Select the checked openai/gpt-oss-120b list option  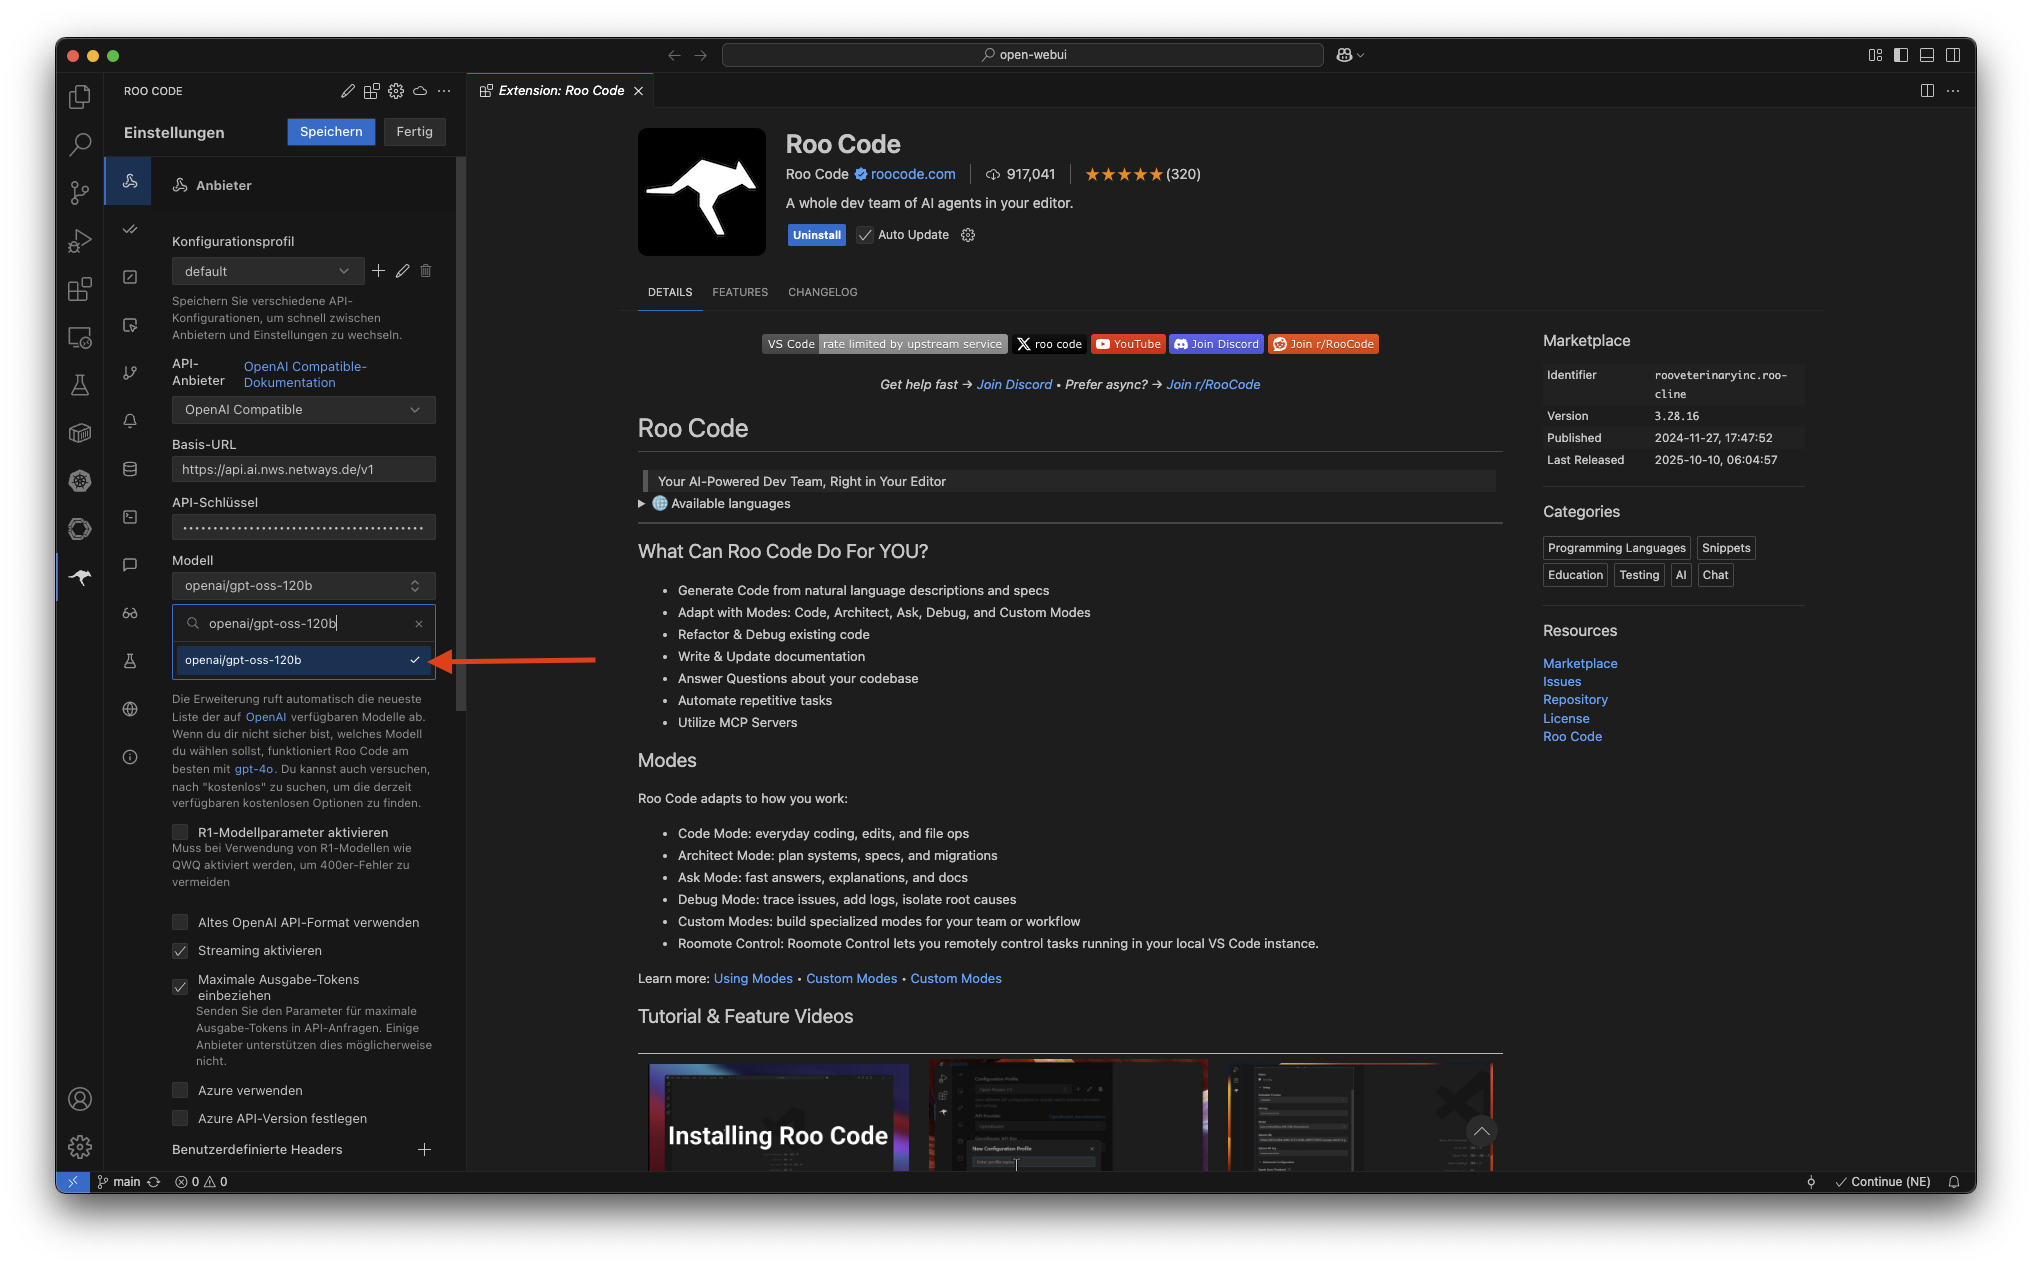click(304, 660)
